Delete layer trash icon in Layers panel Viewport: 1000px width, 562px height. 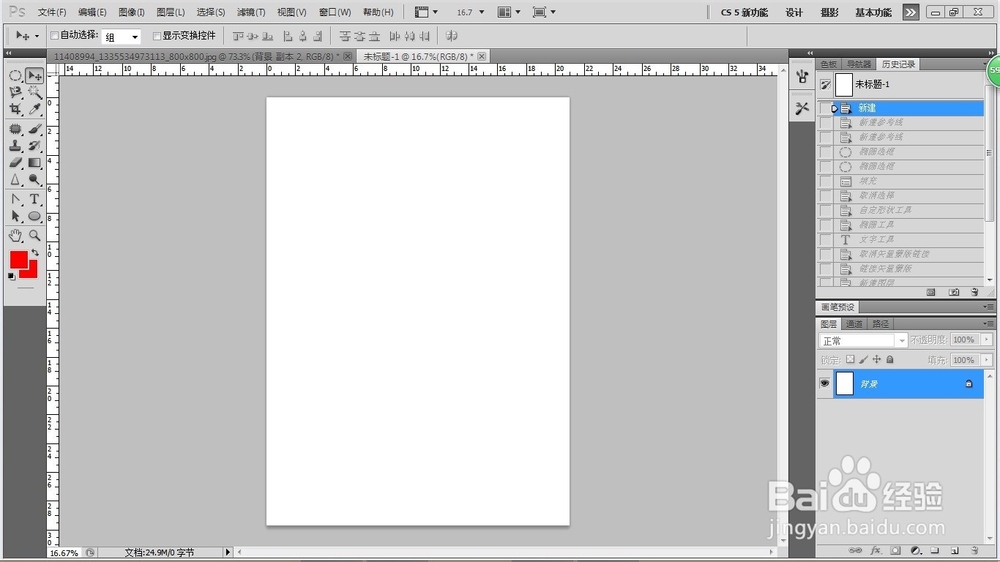pos(974,550)
